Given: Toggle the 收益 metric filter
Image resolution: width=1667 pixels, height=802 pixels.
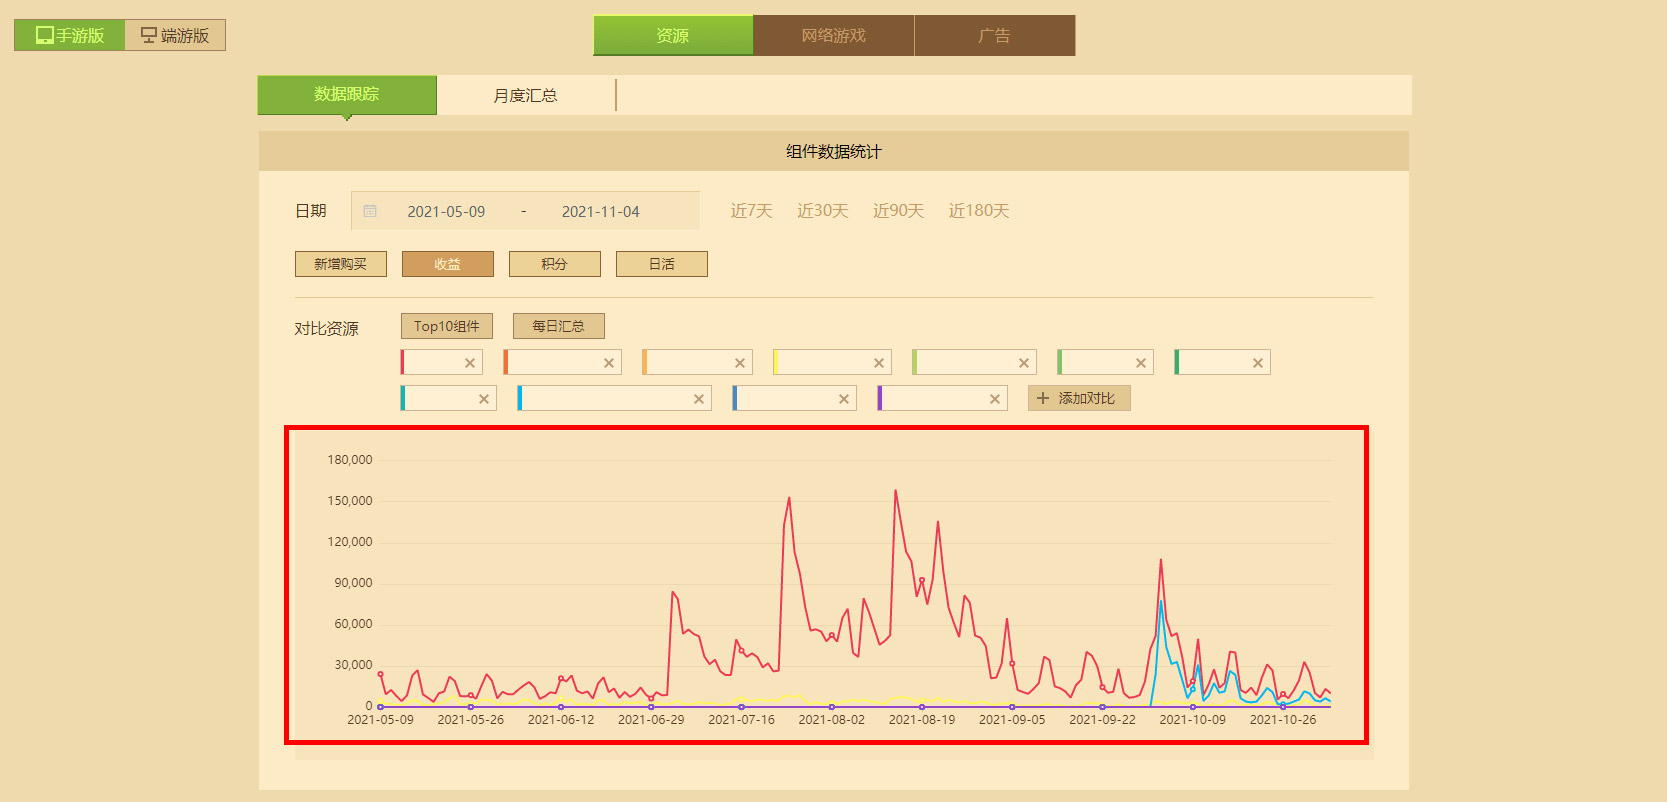Looking at the screenshot, I should tap(448, 264).
